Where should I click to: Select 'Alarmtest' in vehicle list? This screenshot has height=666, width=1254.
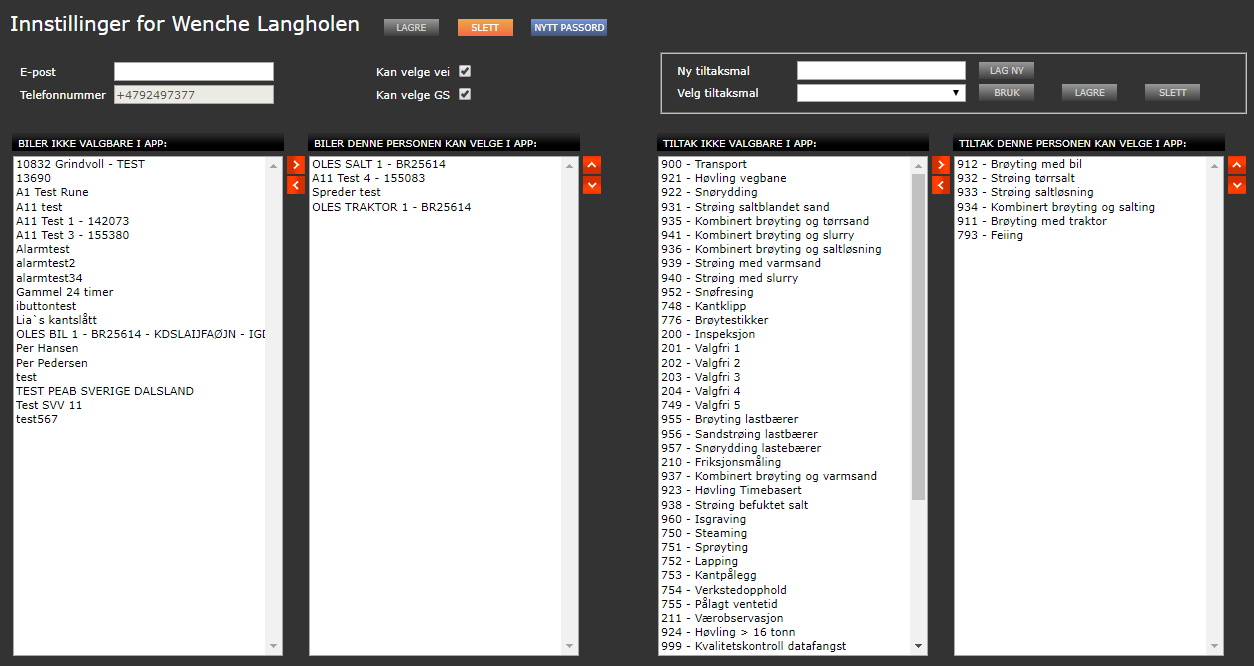pos(140,249)
